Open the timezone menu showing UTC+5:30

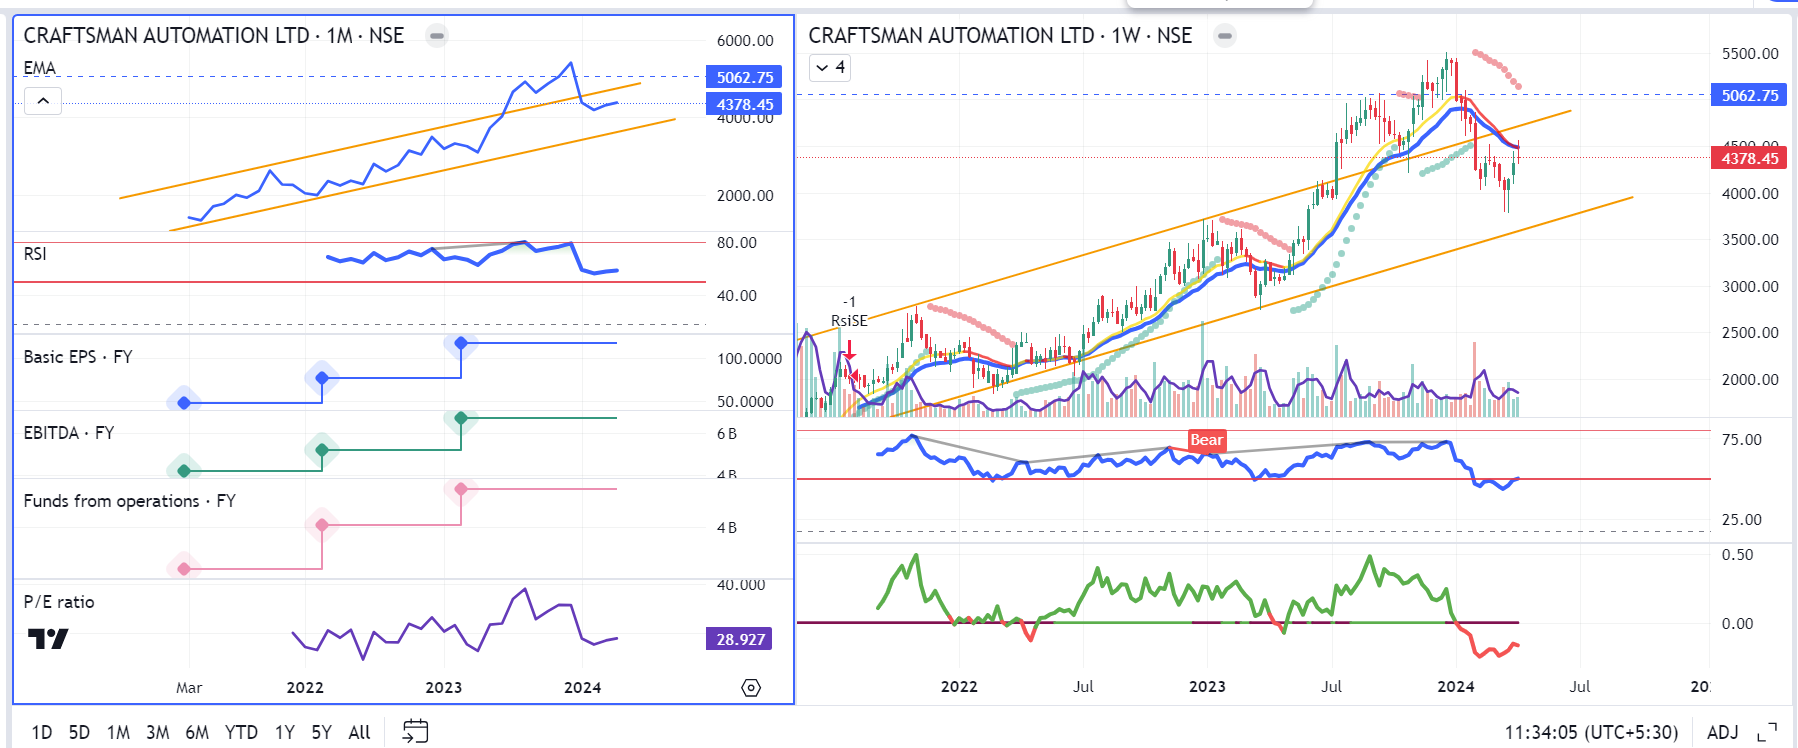(1591, 733)
